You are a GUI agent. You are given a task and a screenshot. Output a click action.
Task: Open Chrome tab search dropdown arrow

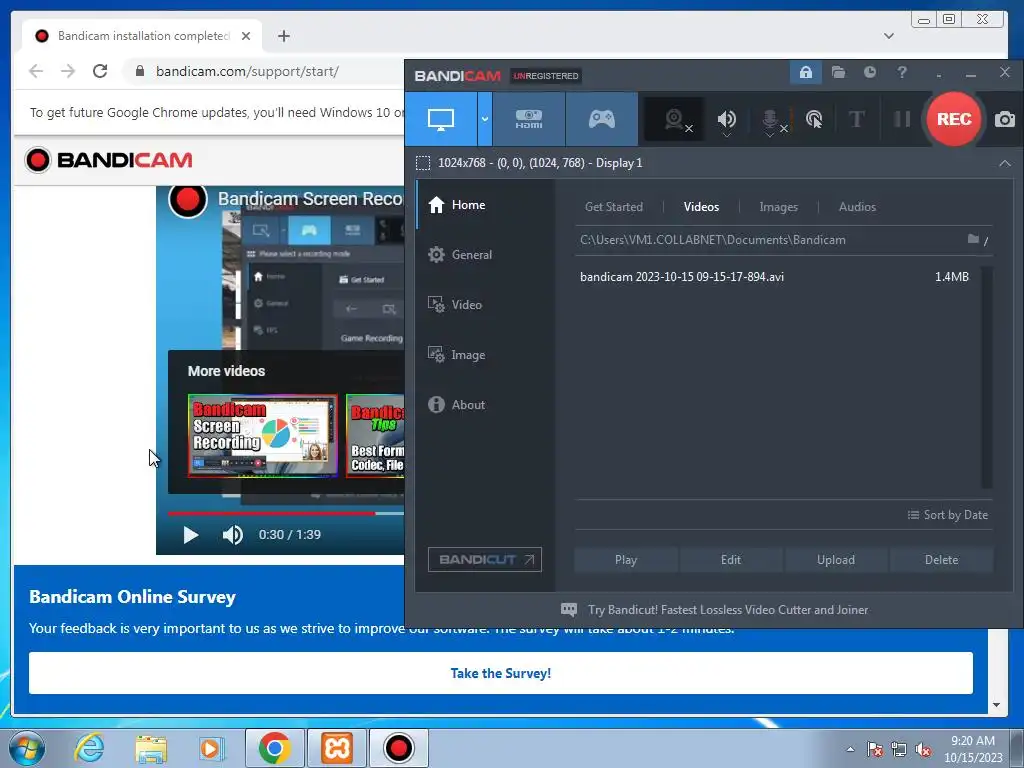889,36
